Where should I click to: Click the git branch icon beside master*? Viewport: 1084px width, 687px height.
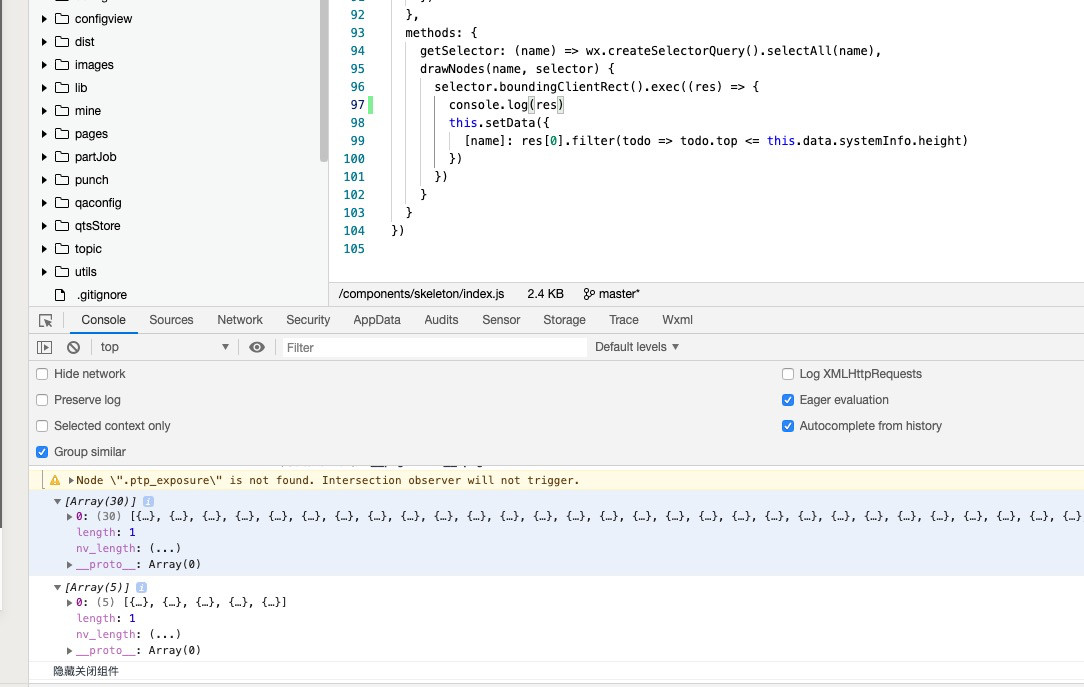(589, 294)
